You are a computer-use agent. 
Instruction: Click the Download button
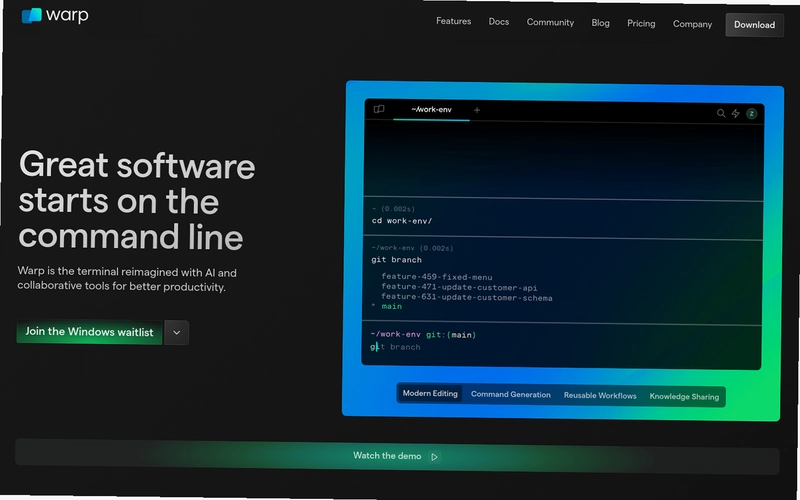[x=754, y=25]
